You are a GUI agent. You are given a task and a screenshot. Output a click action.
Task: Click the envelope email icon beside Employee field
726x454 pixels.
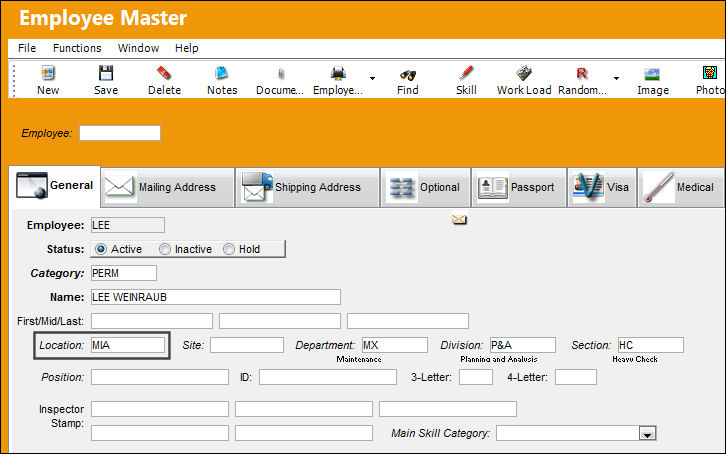coord(459,219)
